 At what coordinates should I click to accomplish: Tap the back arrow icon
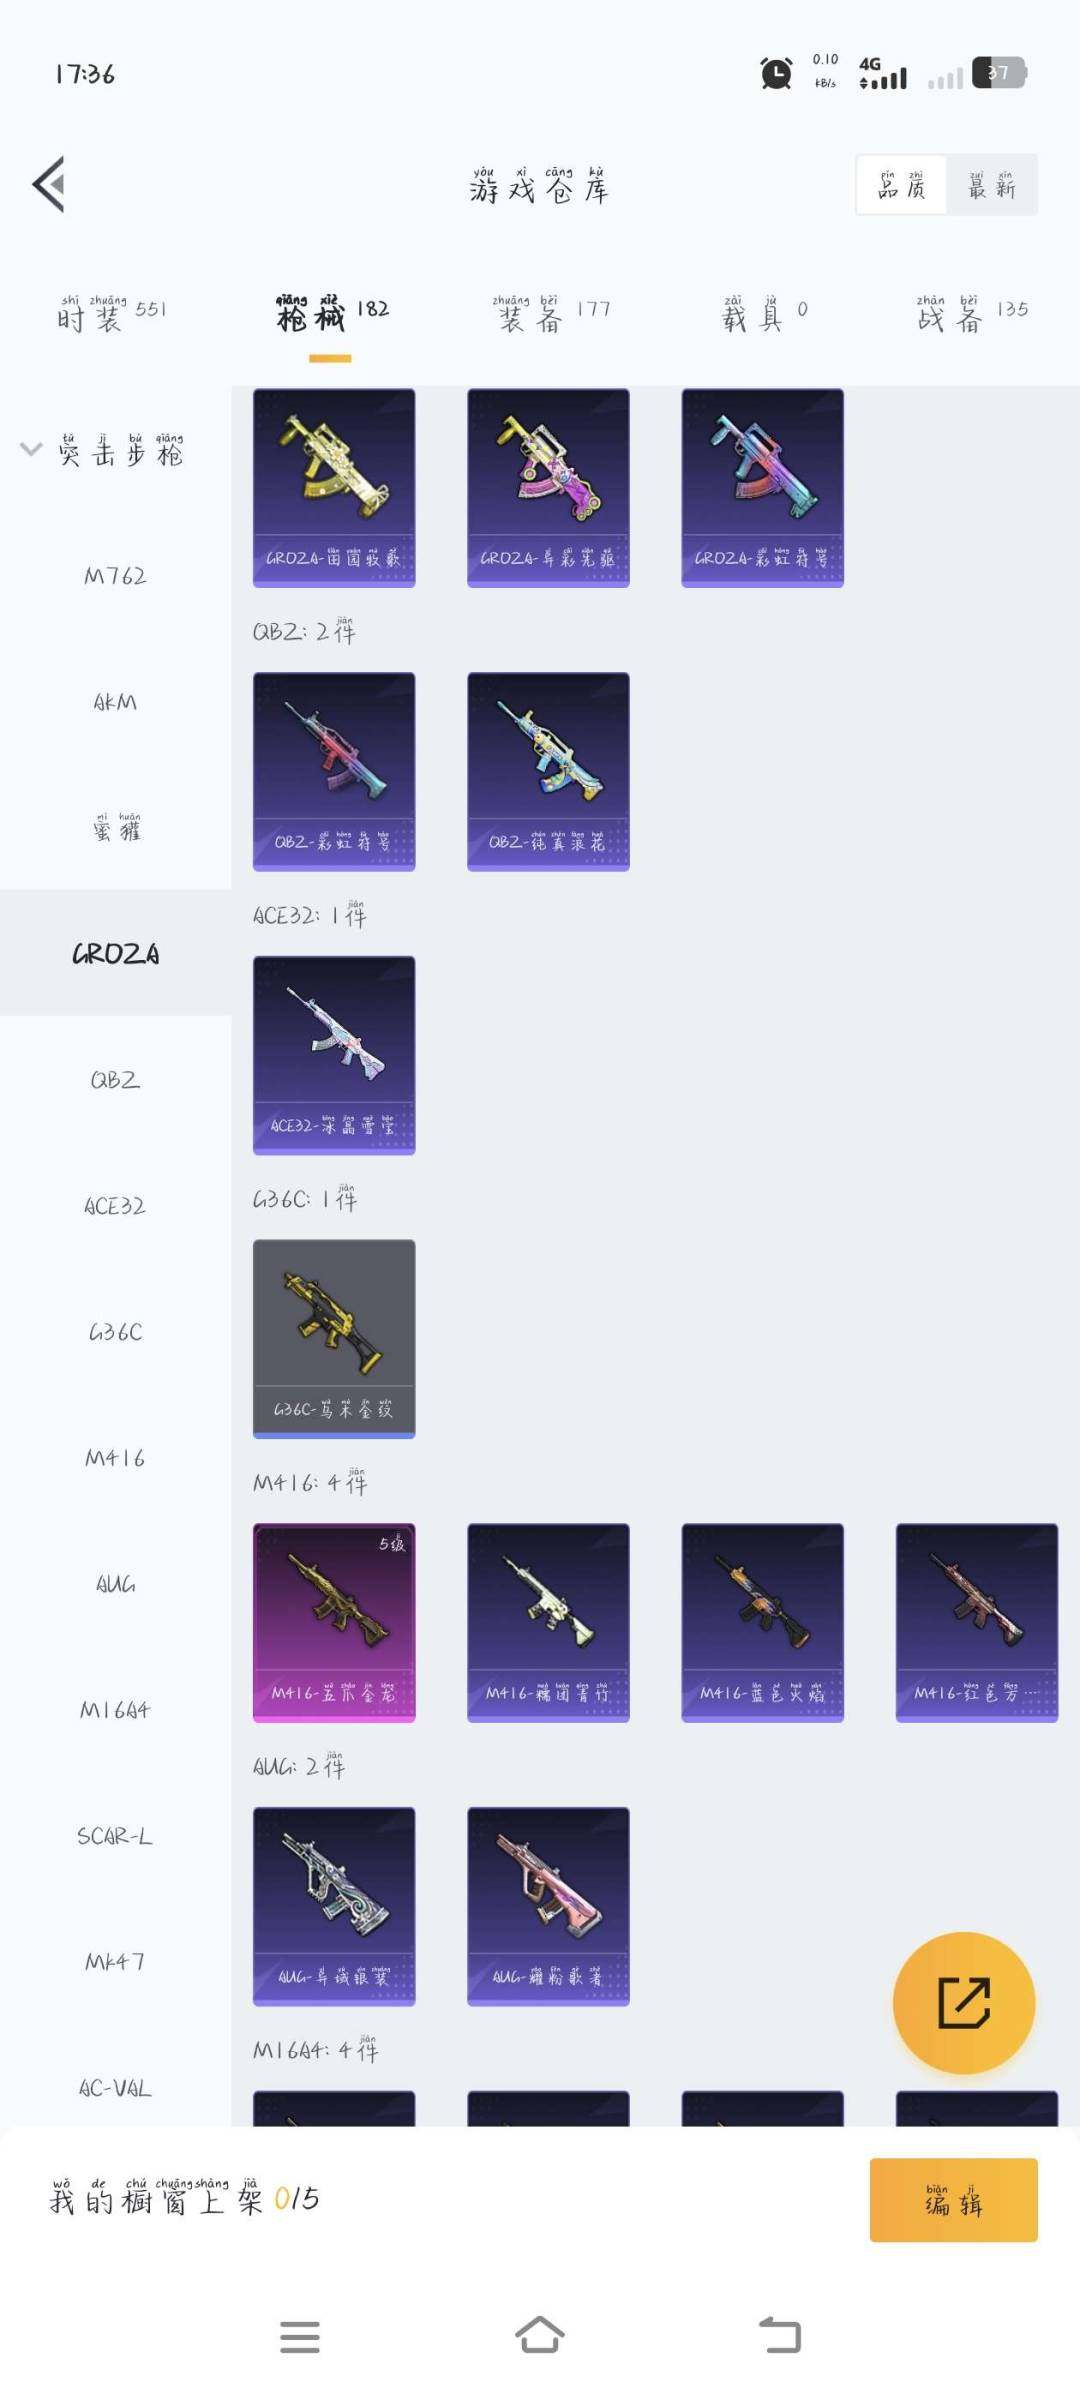click(49, 184)
